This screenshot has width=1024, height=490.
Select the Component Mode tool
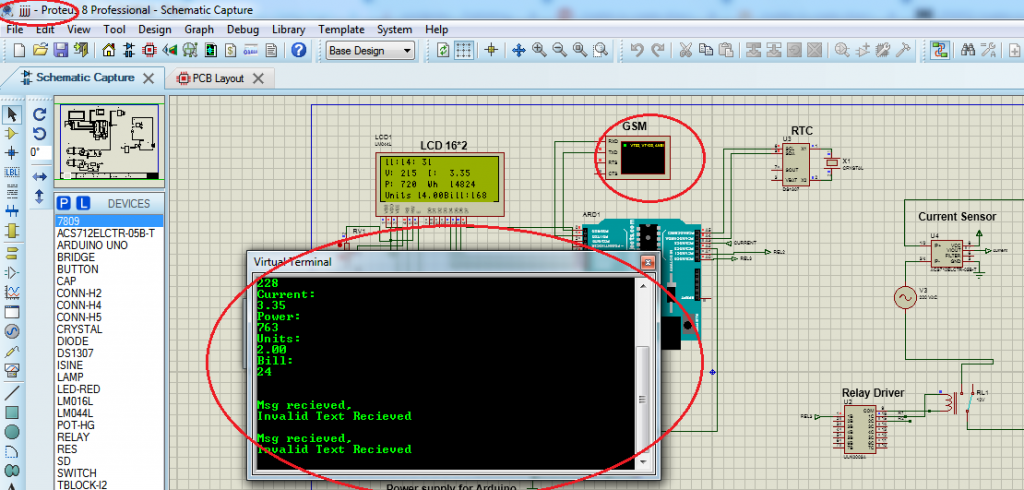tap(11, 133)
